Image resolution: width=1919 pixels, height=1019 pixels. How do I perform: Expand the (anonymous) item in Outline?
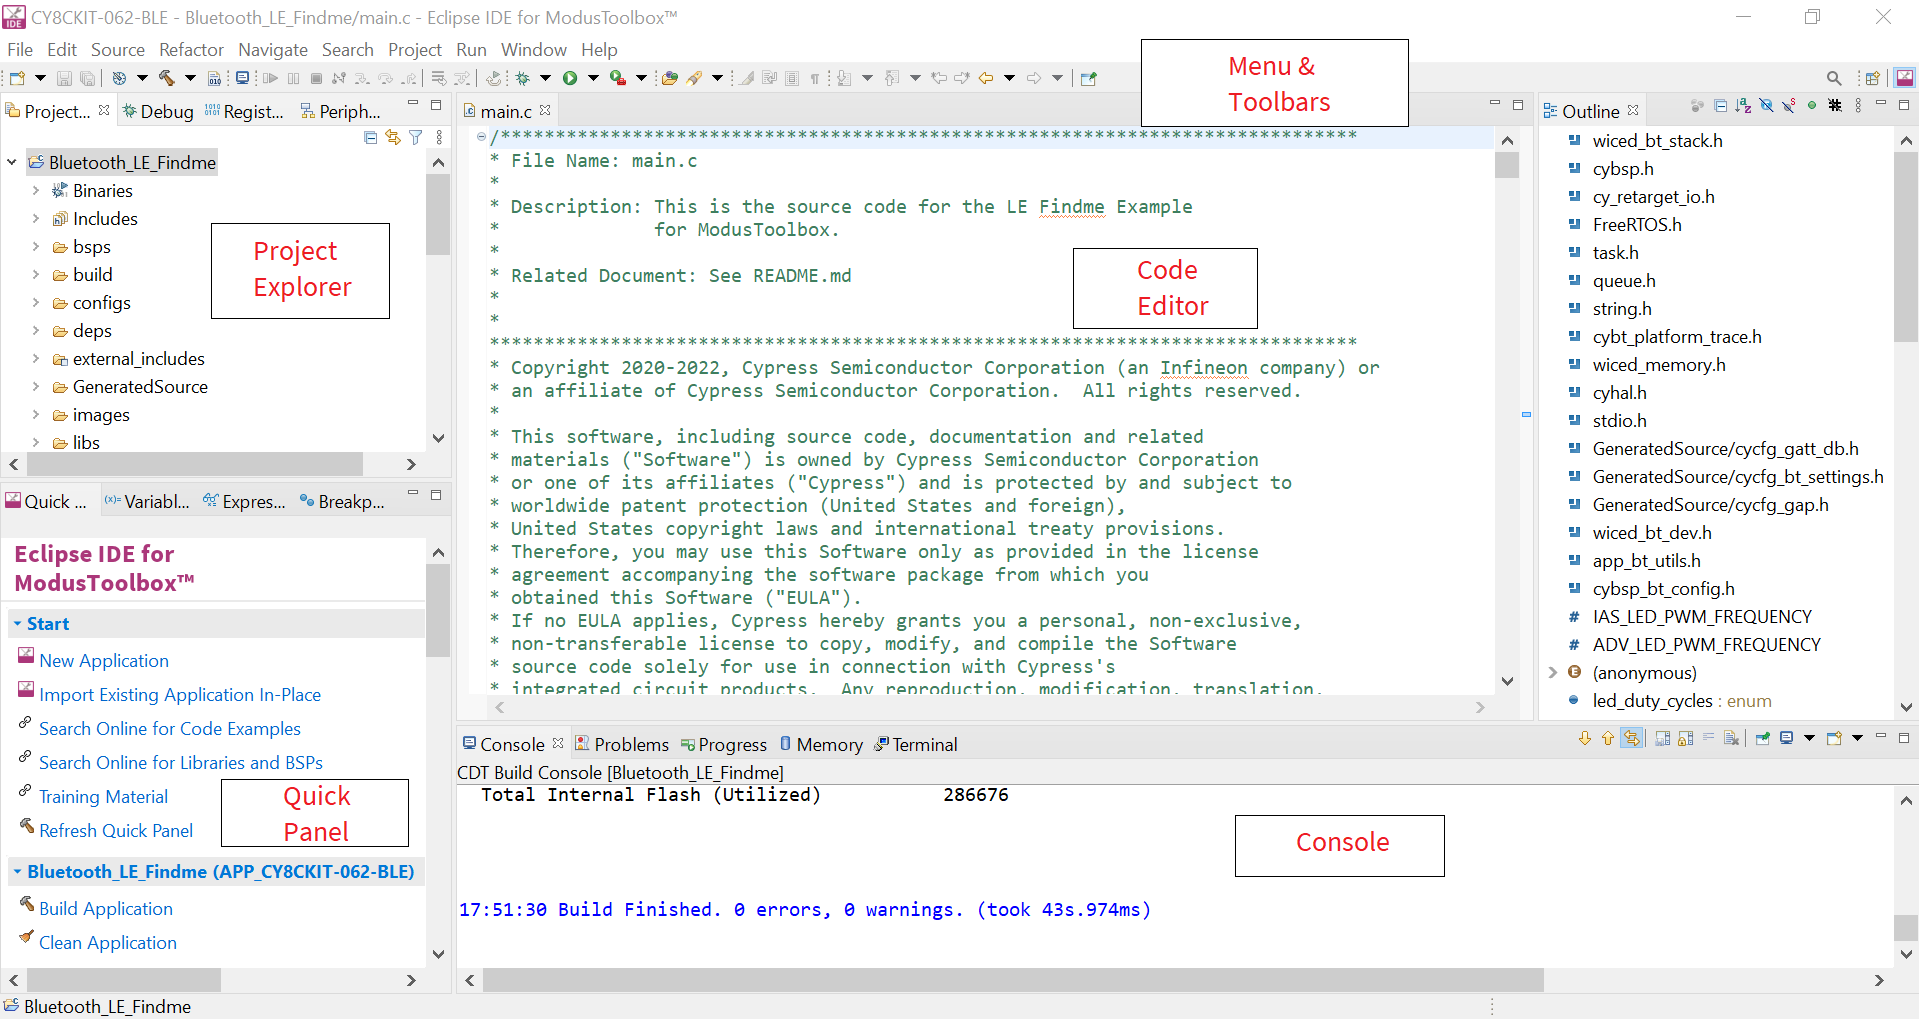point(1553,672)
